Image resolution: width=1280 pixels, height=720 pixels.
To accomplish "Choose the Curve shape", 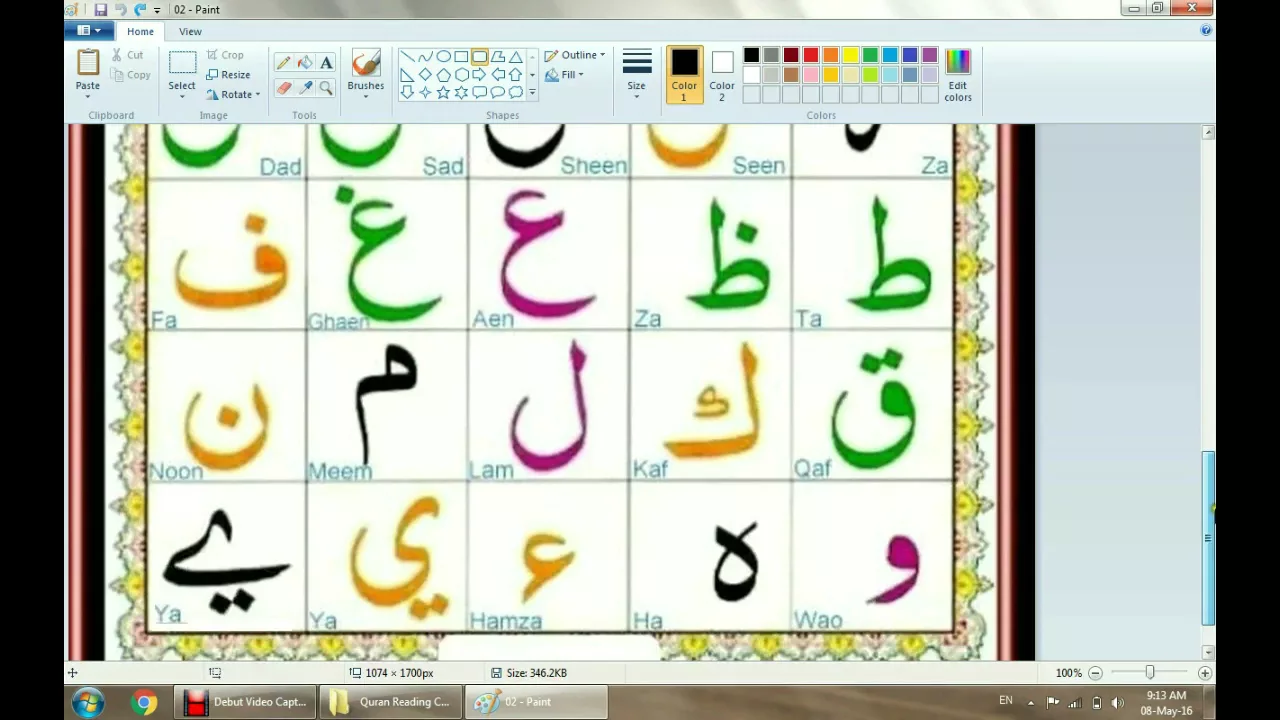I will (425, 57).
